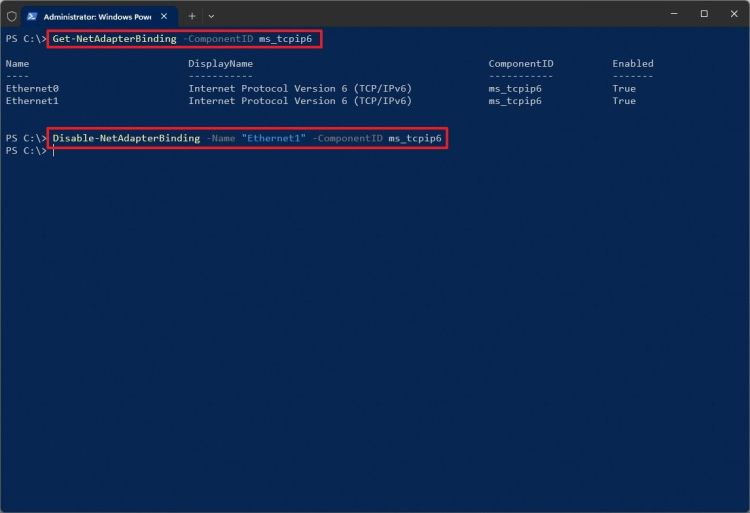The image size is (750, 513).
Task: Click the True value for Ethernet1
Action: point(624,100)
